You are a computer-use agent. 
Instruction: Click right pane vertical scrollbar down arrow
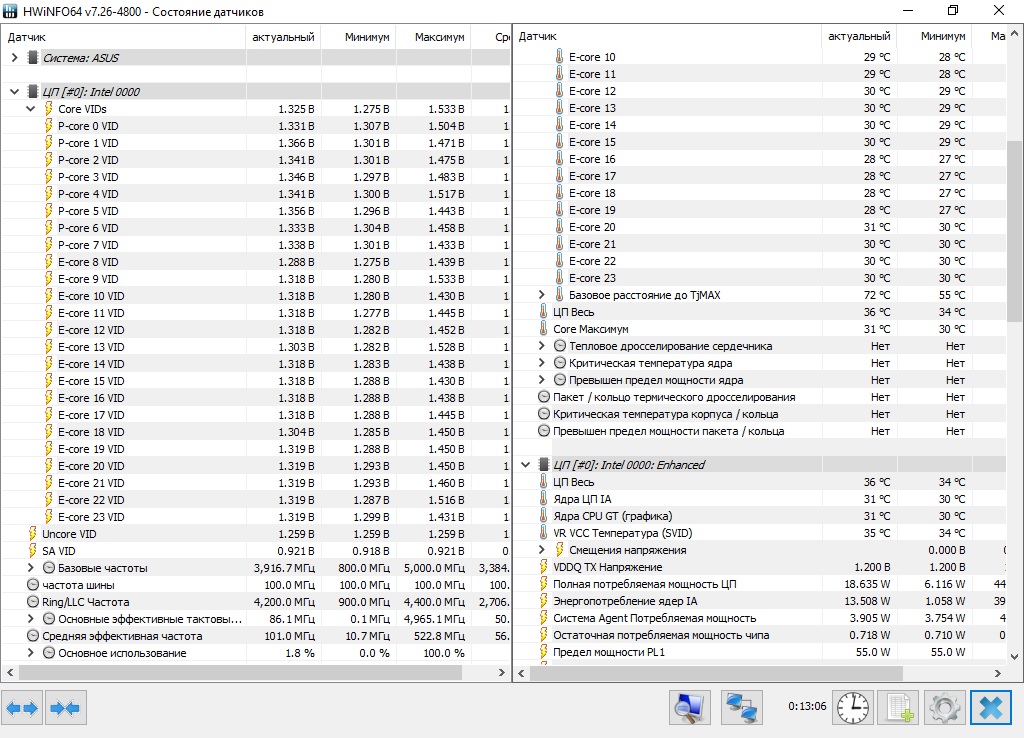point(1014,656)
